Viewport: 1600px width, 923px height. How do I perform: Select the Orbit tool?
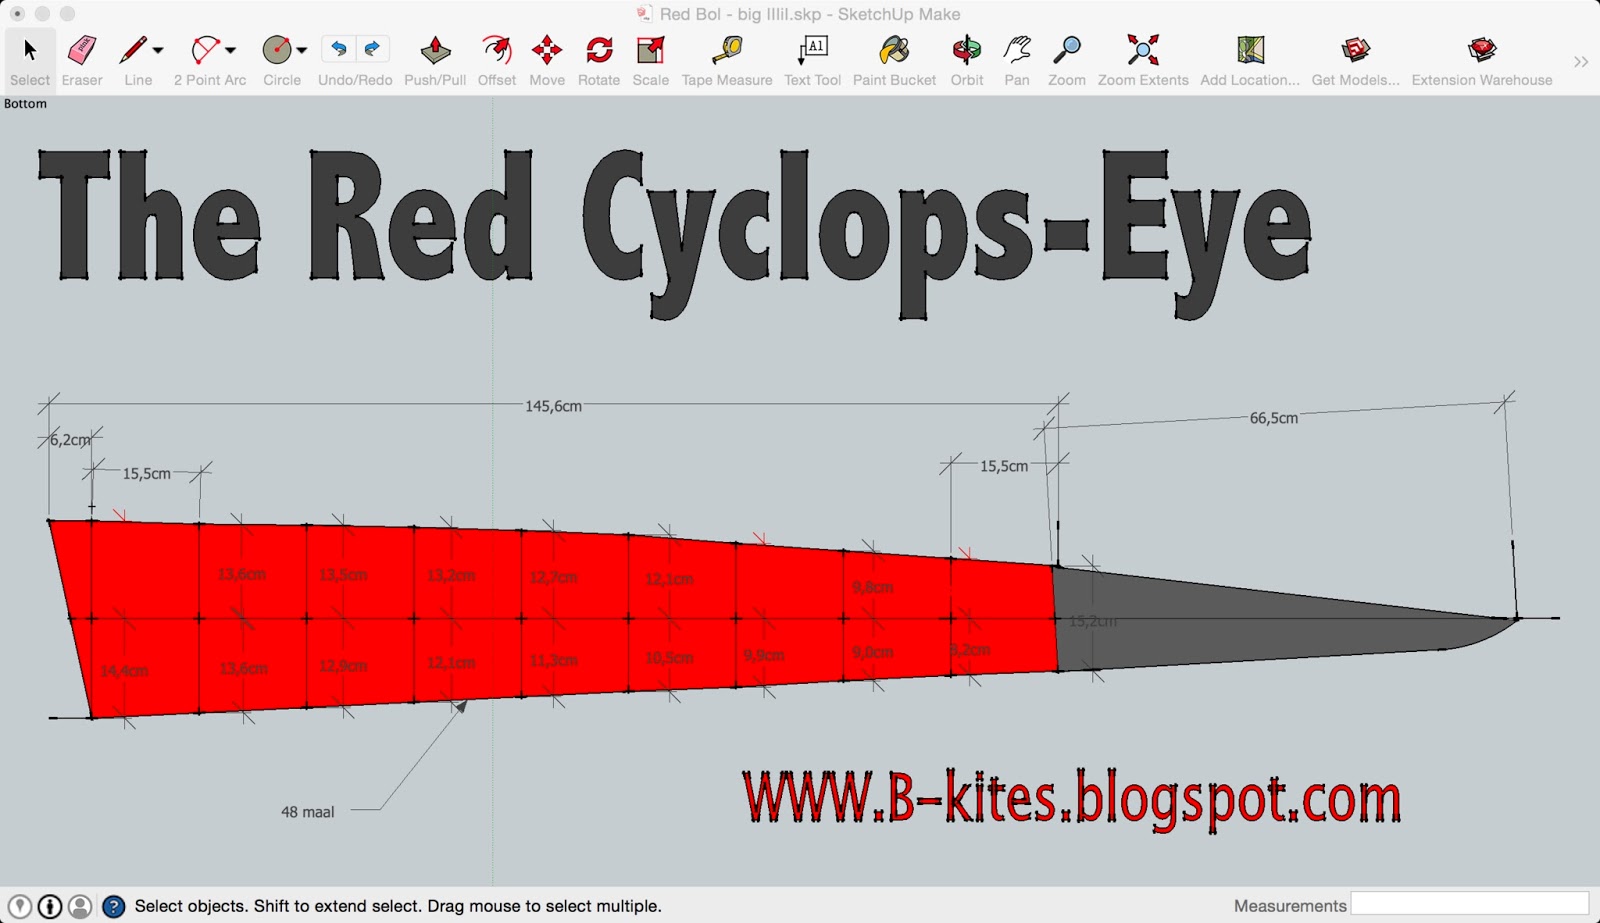[965, 50]
